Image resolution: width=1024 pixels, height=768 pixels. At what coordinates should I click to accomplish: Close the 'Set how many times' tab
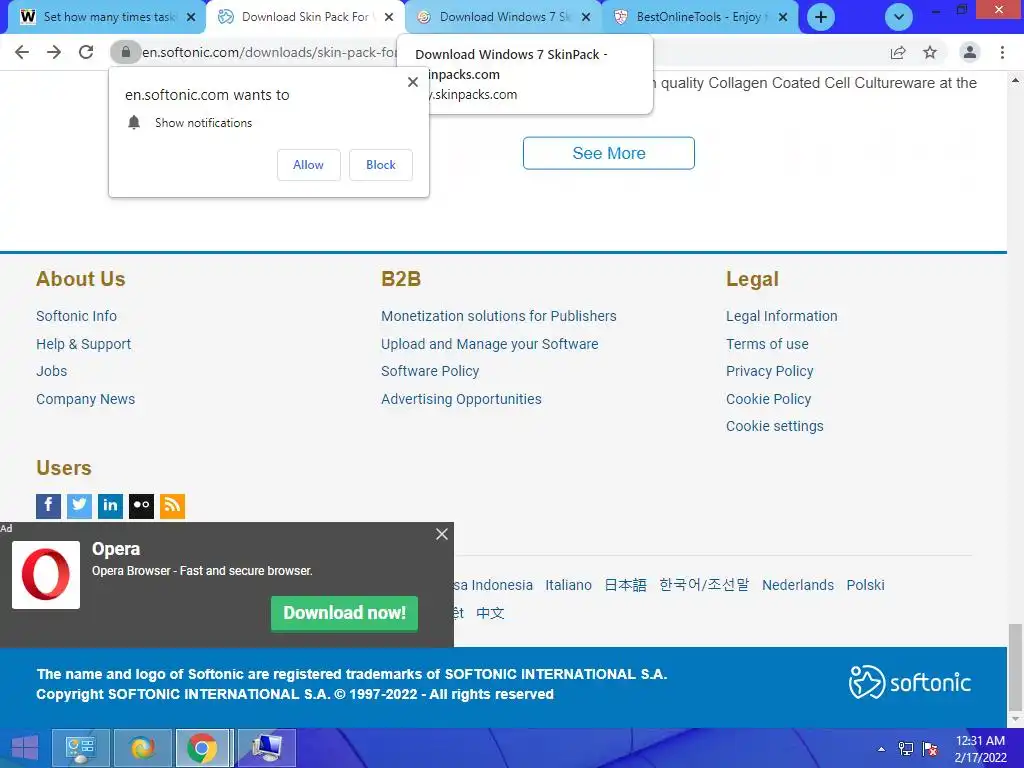(x=191, y=17)
